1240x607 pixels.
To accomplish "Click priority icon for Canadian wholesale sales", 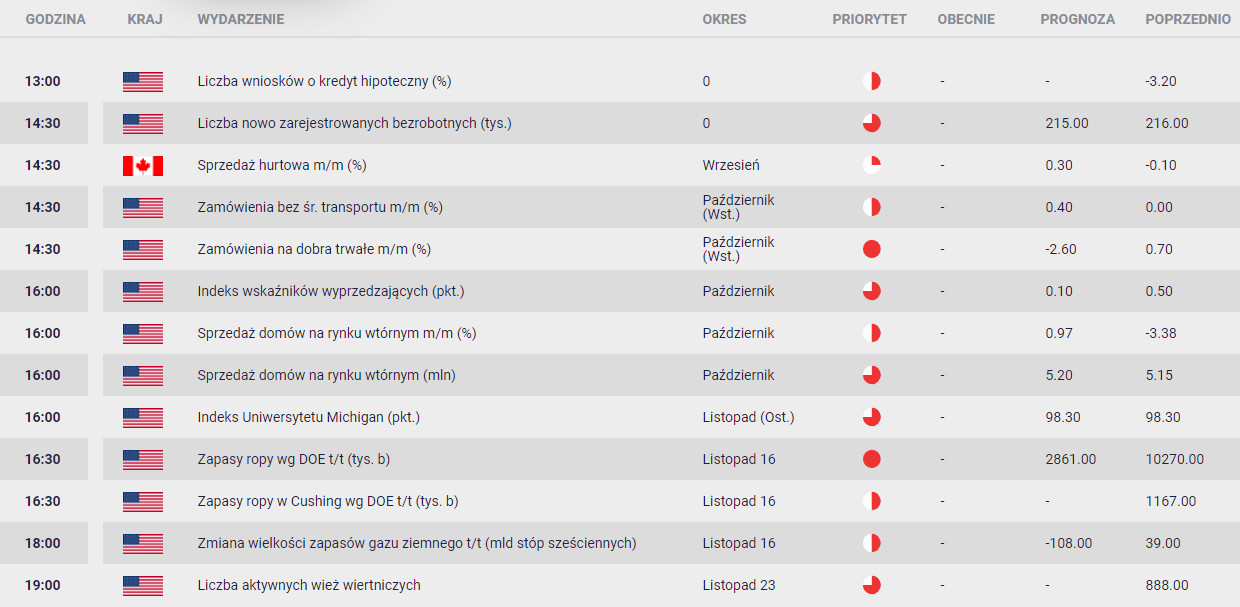I will tap(871, 165).
